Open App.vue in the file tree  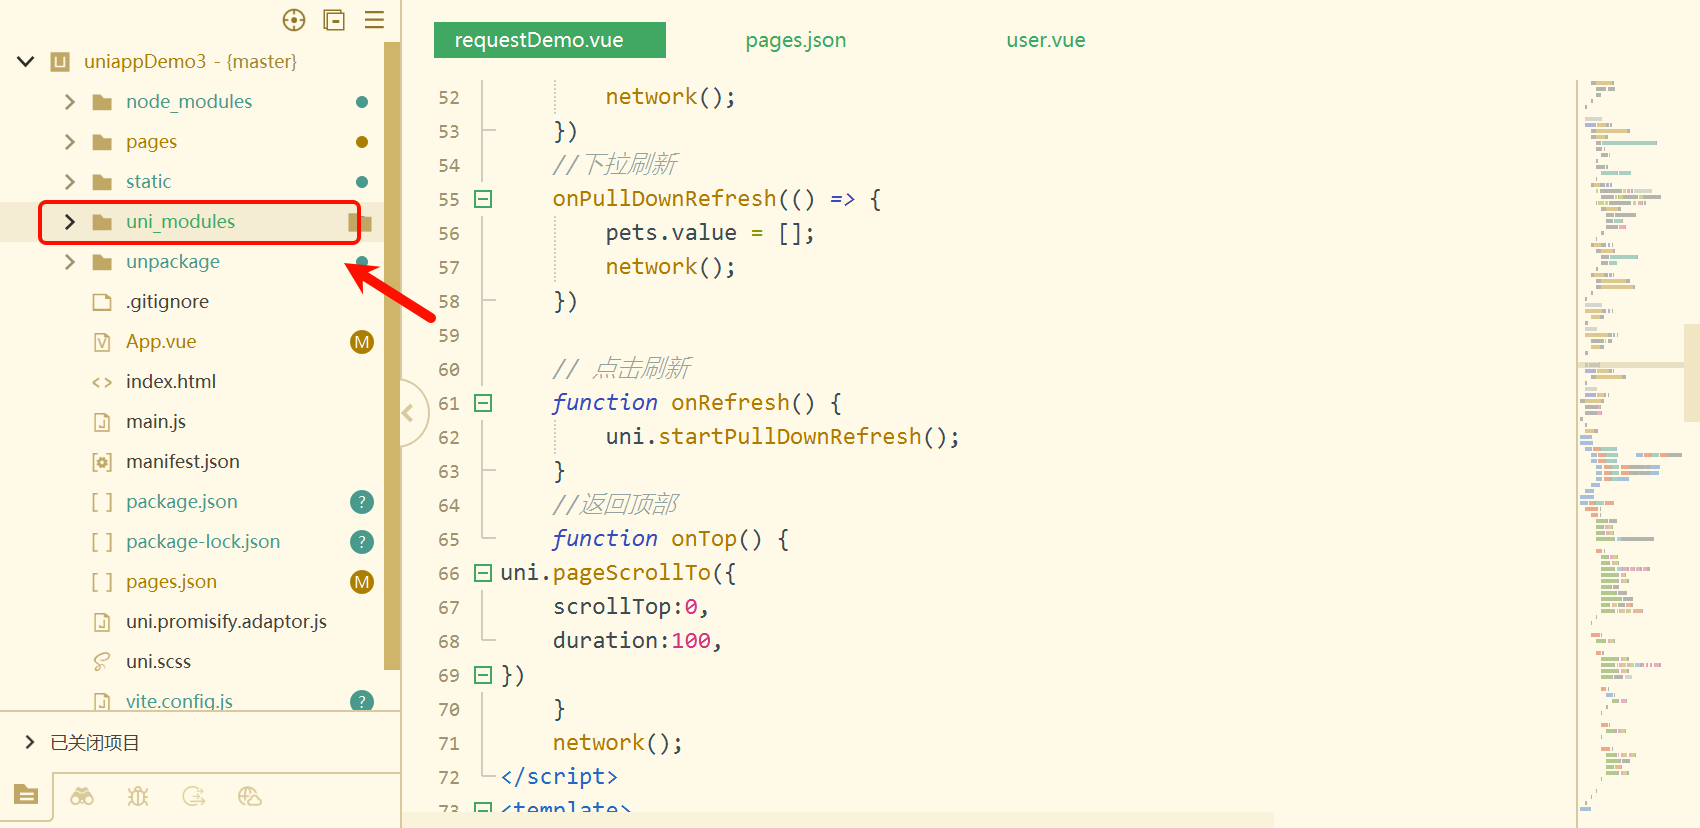point(161,341)
